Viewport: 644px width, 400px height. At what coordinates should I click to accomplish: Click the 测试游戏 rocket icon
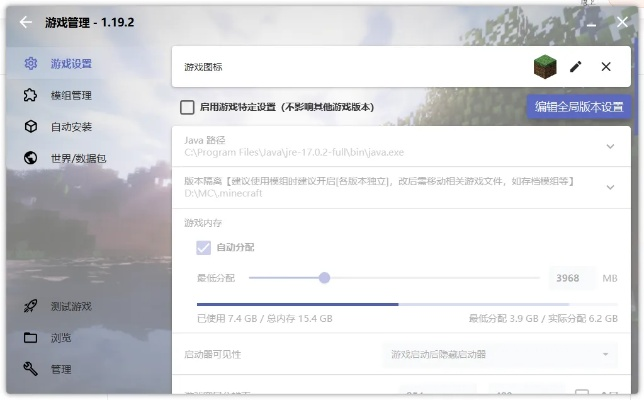click(x=30, y=306)
